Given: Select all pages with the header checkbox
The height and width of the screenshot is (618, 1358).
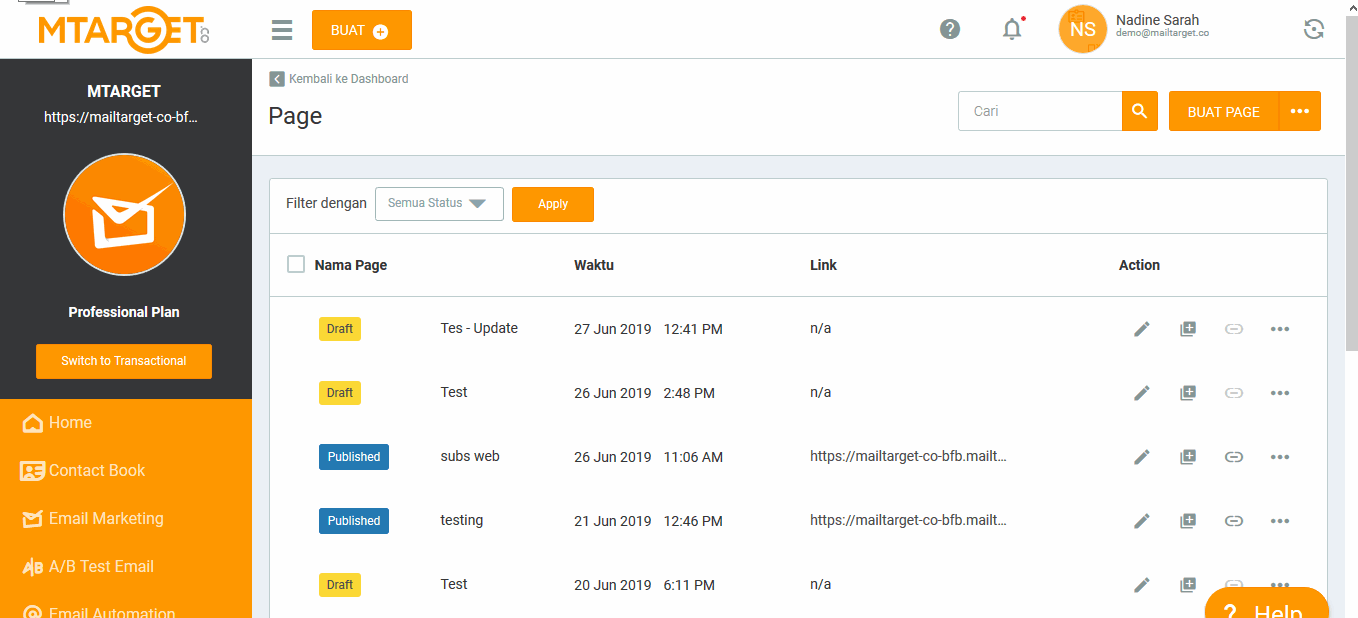Looking at the screenshot, I should tap(296, 264).
